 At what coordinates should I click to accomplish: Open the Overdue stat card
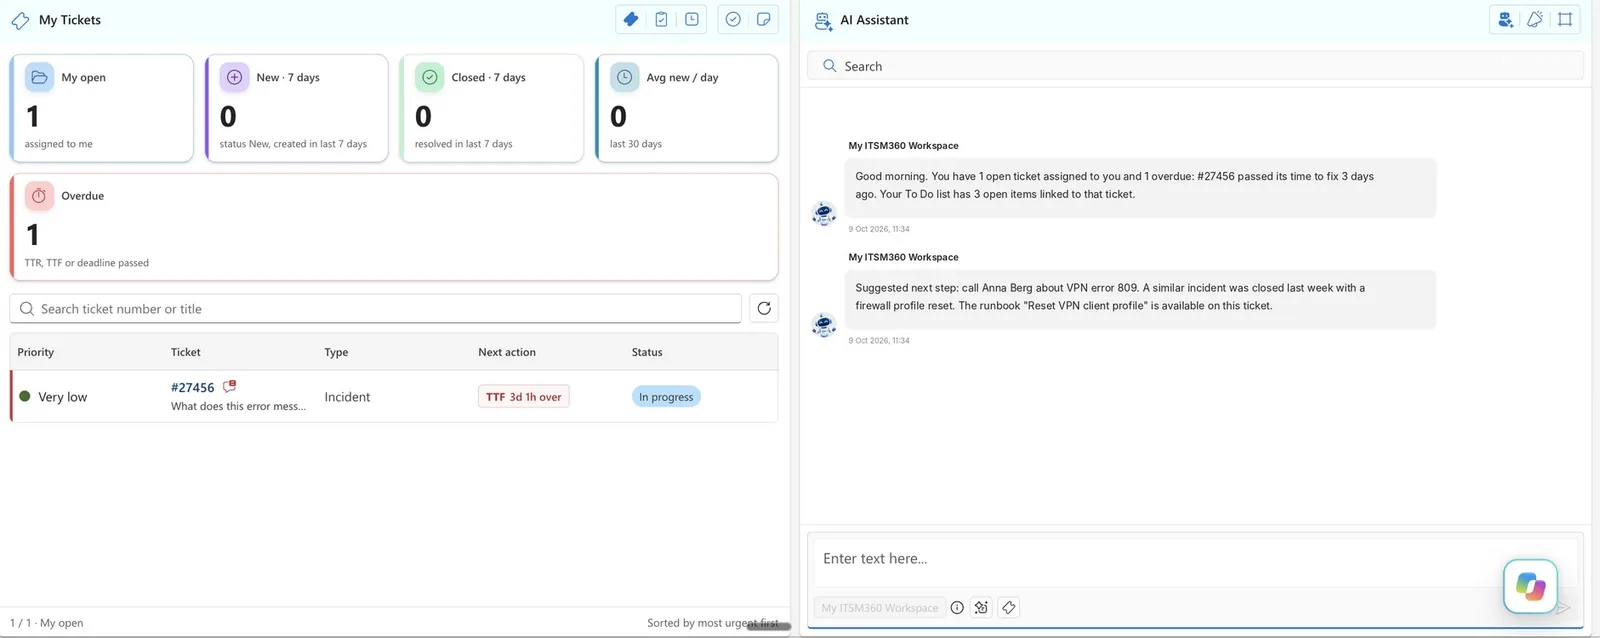tap(394, 227)
